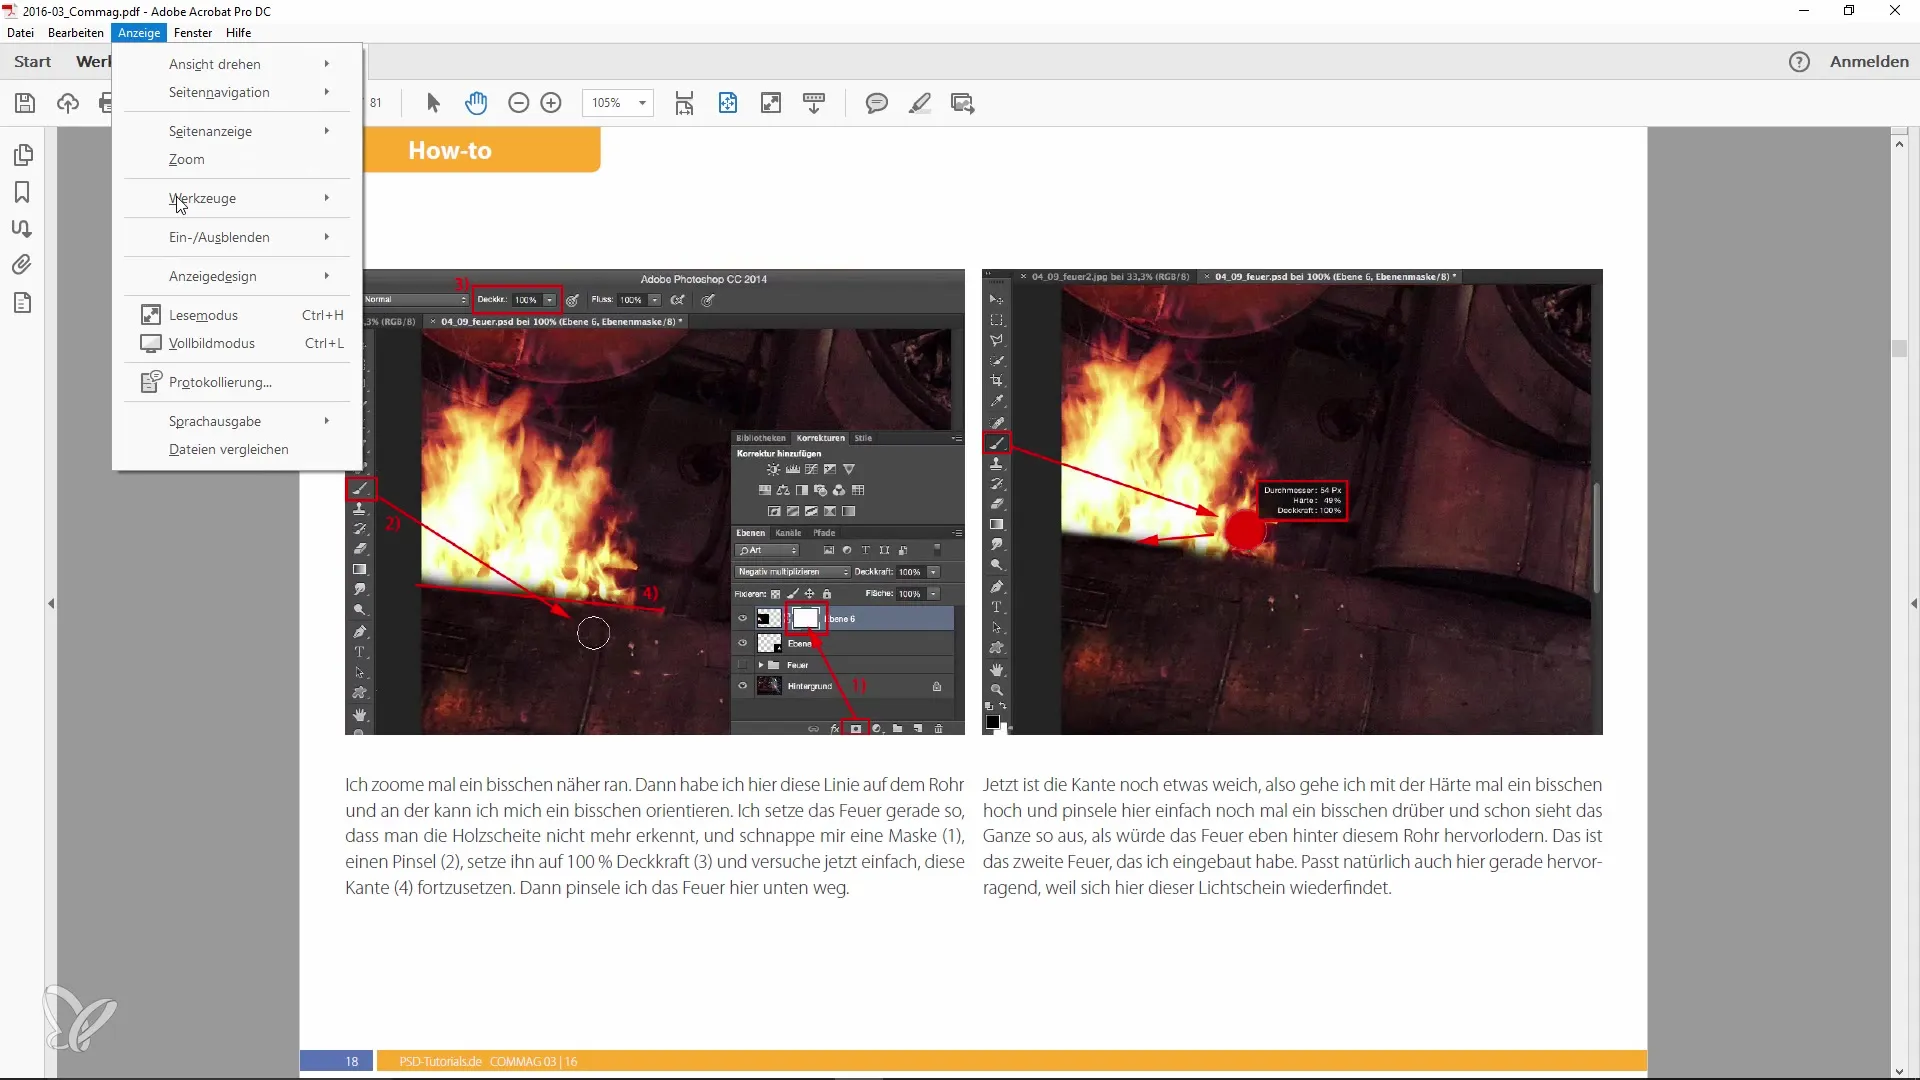The height and width of the screenshot is (1080, 1920).
Task: Open the Hilfe menu
Action: 238,33
